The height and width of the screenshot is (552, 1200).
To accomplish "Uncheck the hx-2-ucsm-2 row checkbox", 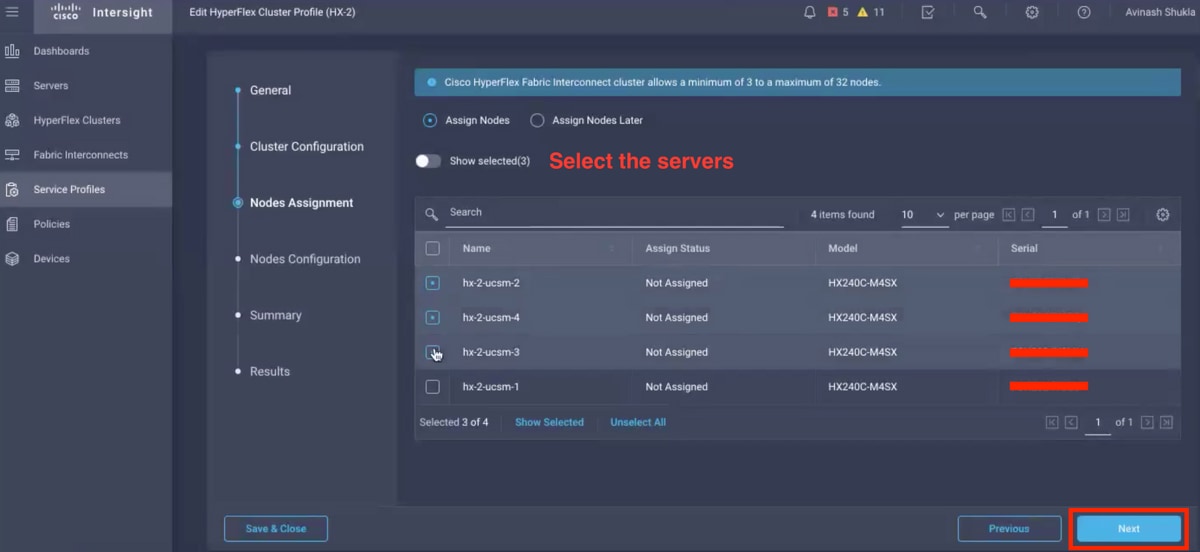I will tap(433, 283).
